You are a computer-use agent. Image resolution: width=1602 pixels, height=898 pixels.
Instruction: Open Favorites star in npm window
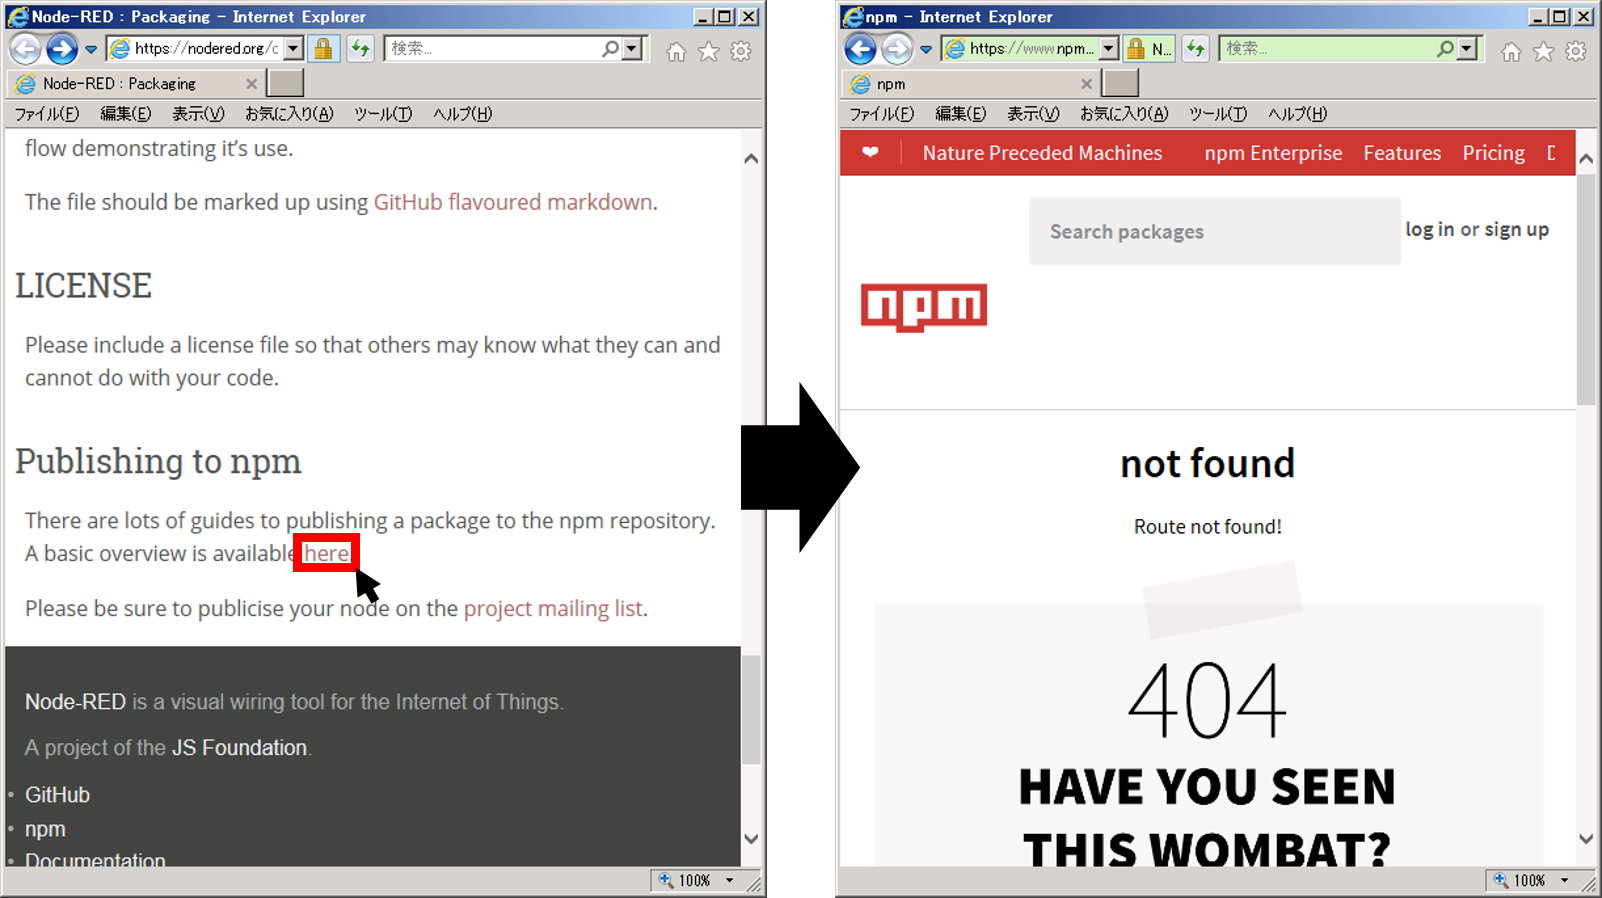(1544, 51)
